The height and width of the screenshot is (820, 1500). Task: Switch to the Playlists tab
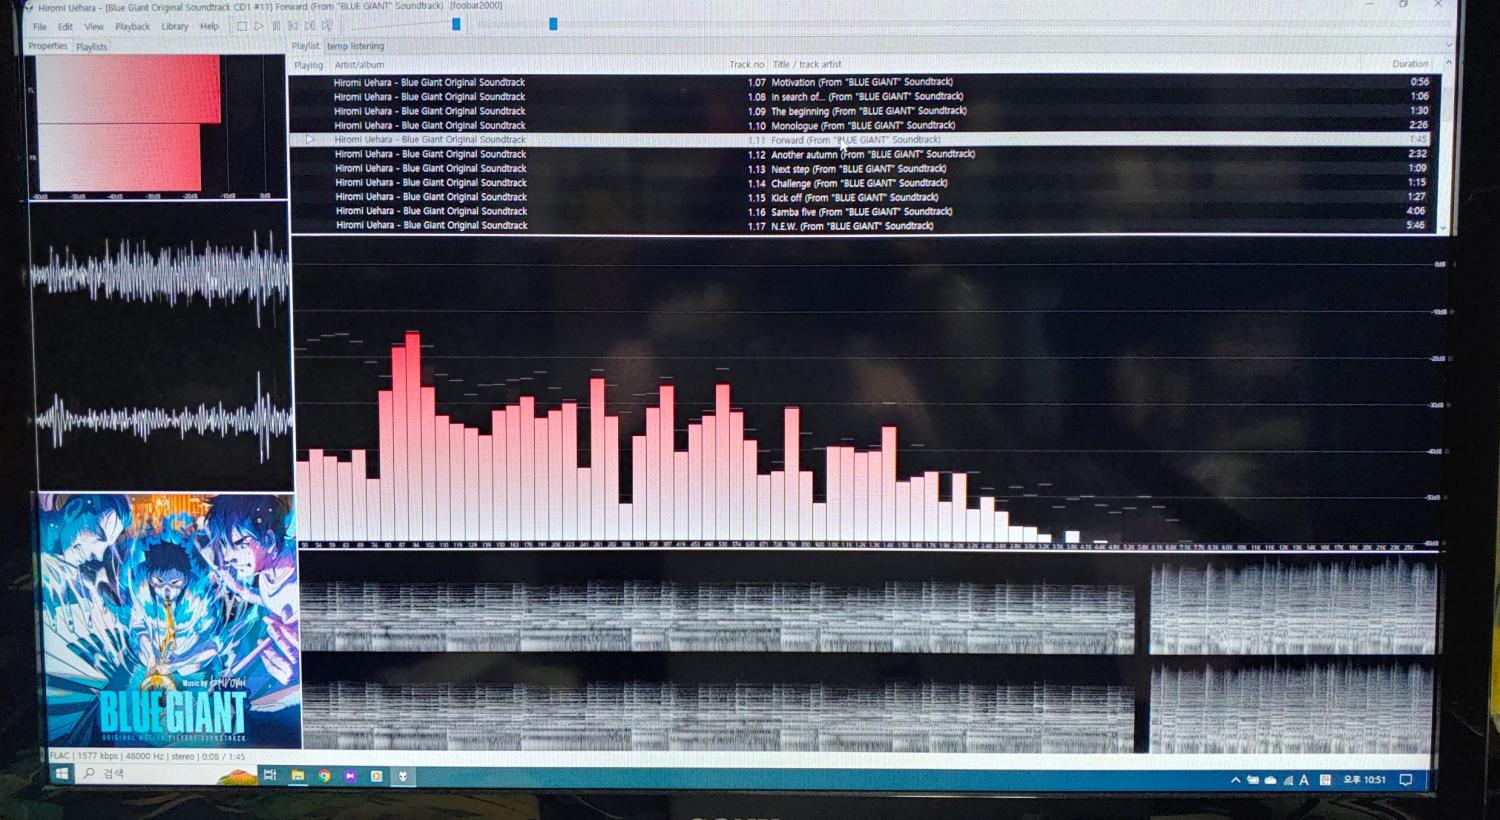pos(92,47)
